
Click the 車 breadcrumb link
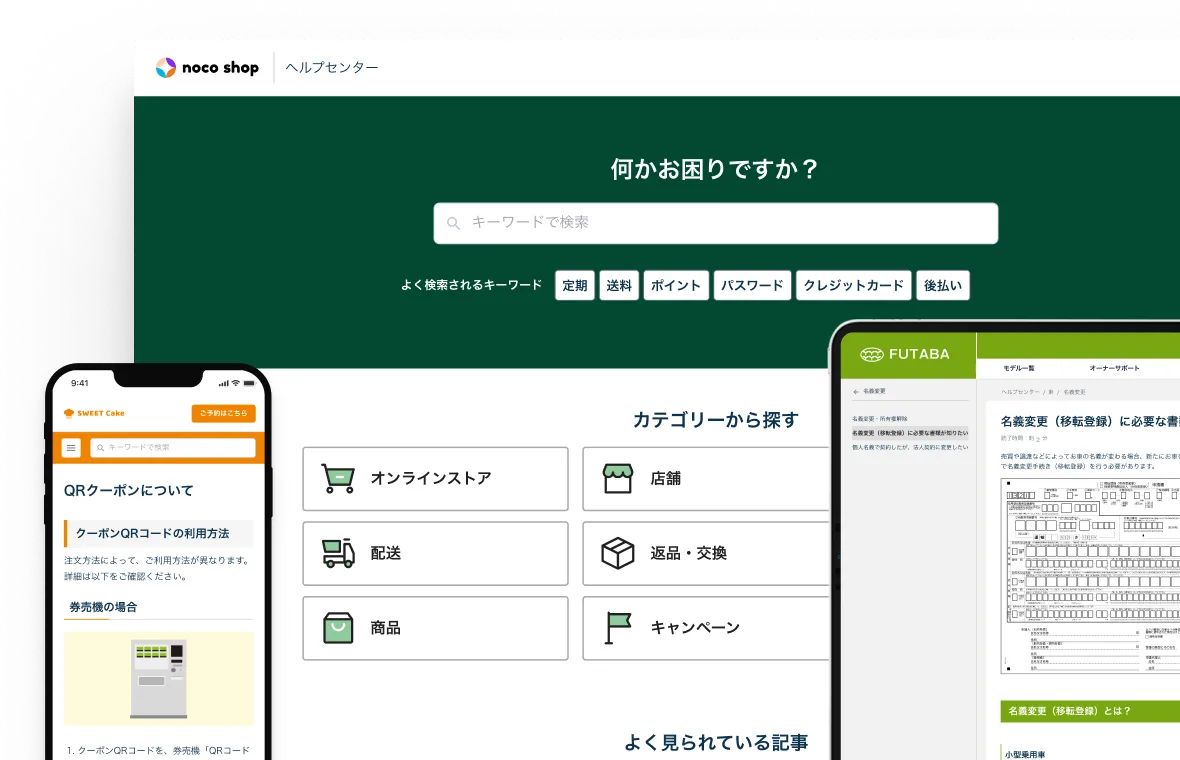tap(1052, 392)
